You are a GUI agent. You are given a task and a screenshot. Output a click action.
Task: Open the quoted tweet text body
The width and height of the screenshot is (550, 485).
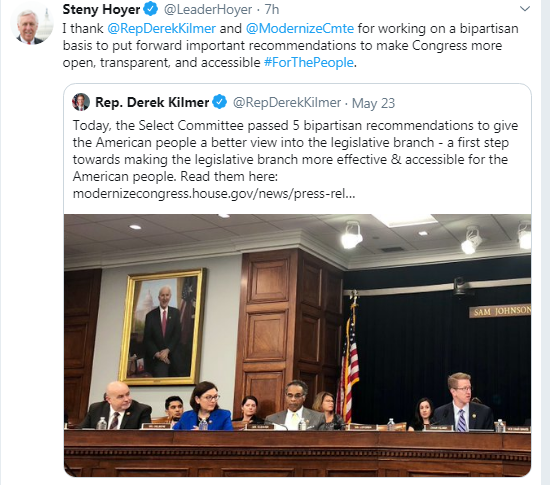coord(295,160)
